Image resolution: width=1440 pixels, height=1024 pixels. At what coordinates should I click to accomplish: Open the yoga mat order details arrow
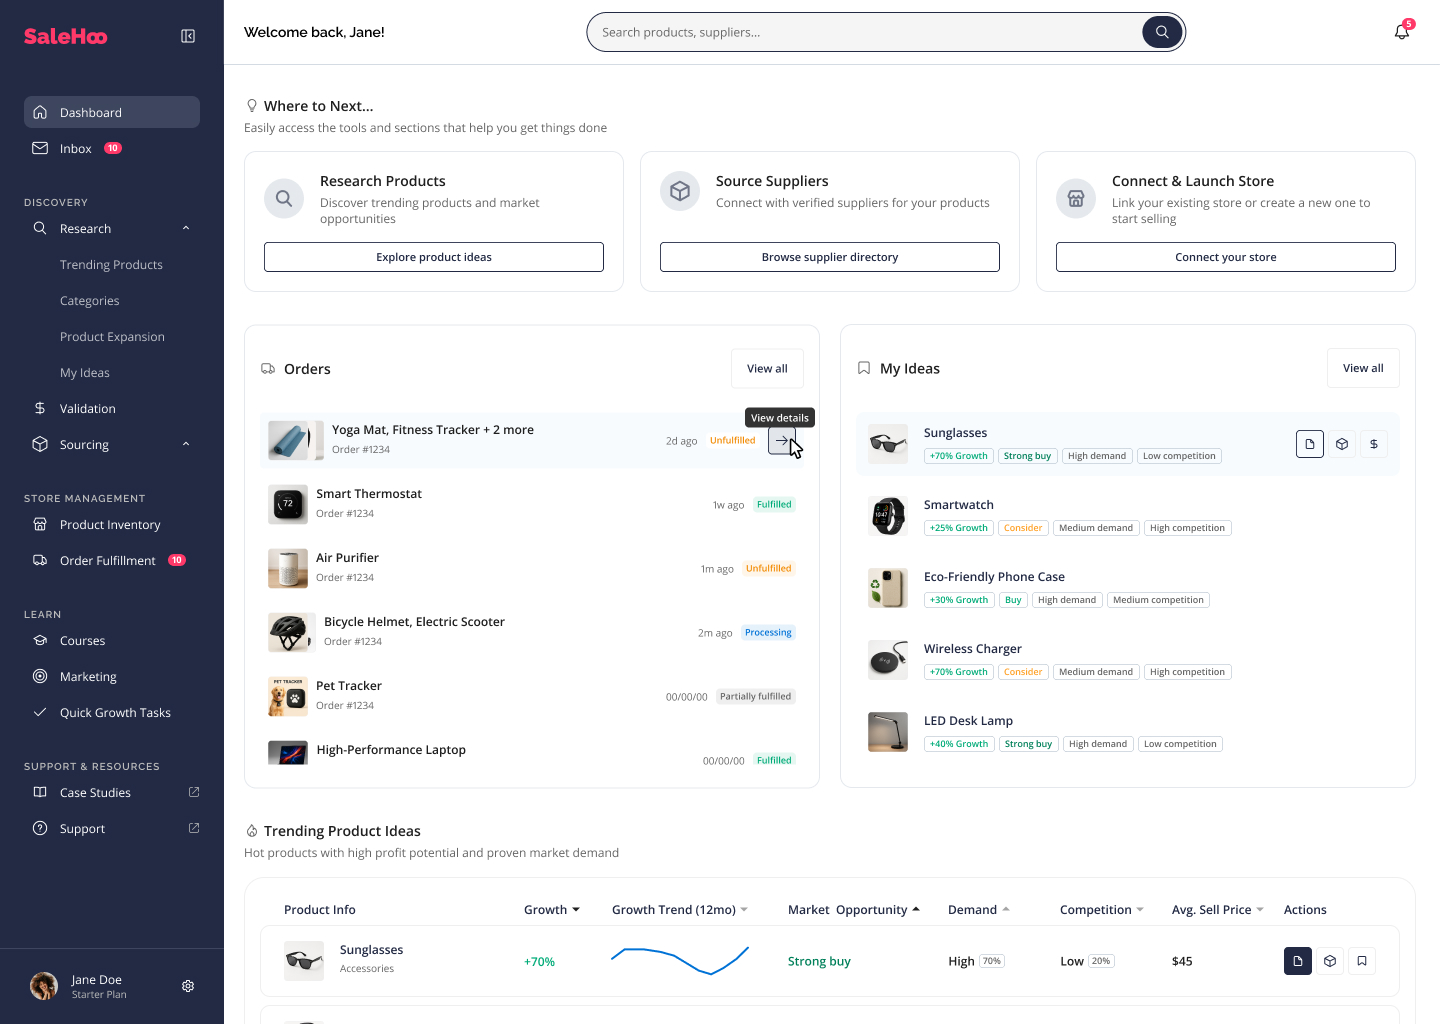[782, 440]
